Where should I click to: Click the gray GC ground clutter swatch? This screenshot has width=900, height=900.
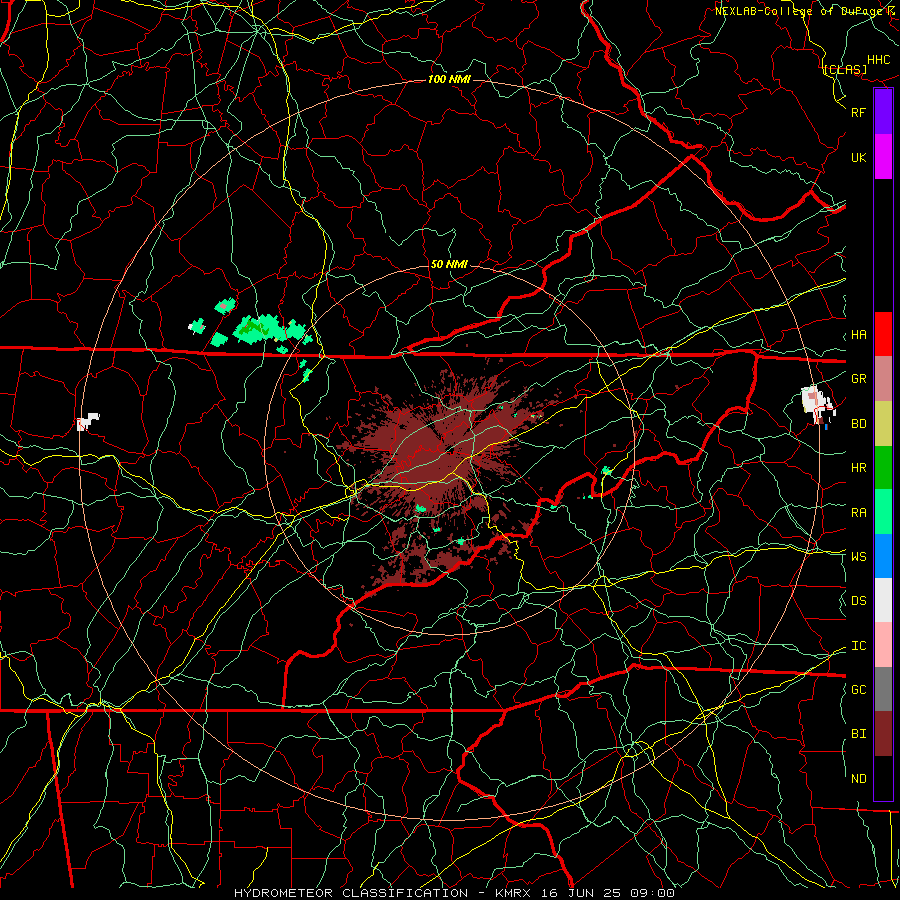883,689
